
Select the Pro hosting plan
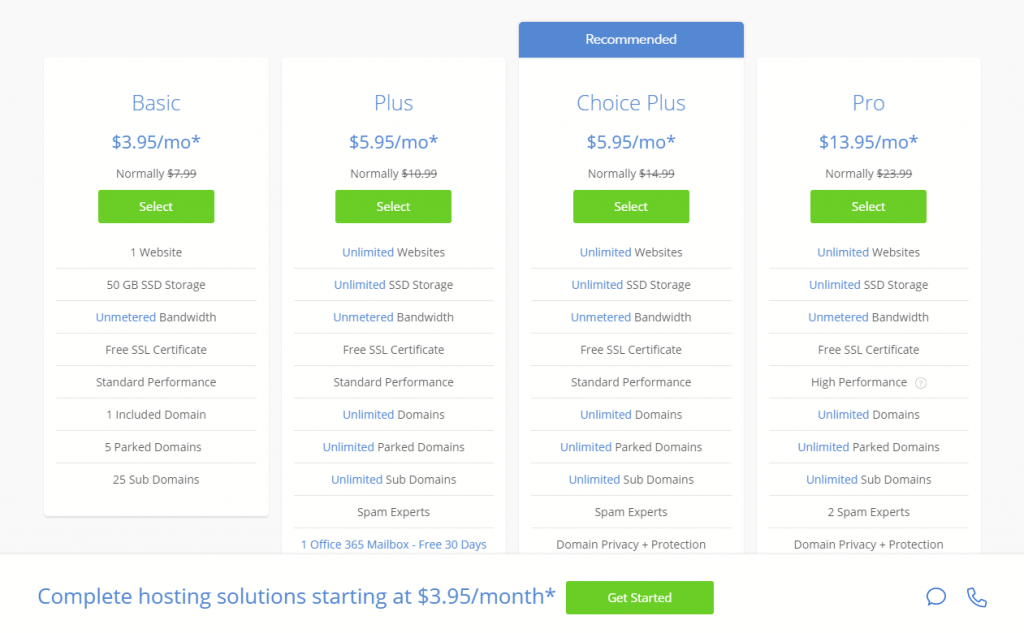point(868,207)
